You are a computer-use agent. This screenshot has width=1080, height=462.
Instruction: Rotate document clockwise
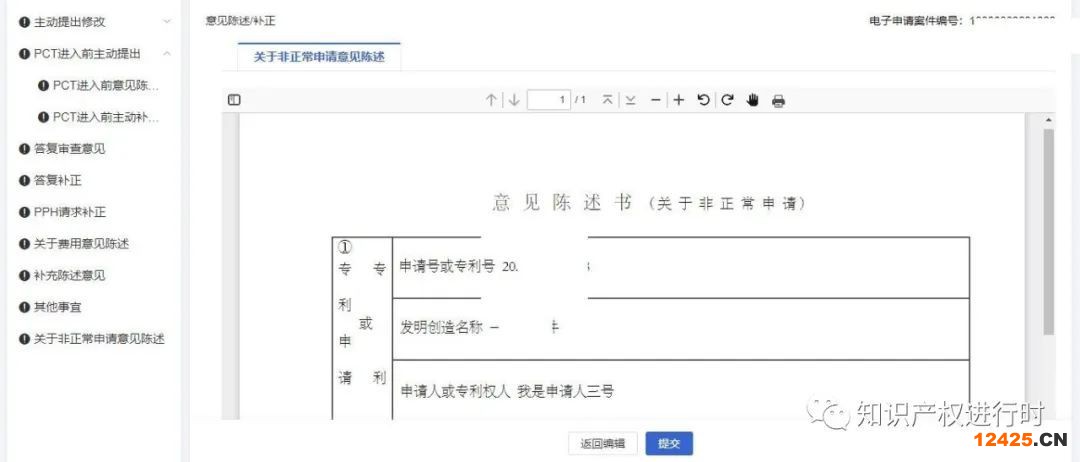tap(728, 100)
